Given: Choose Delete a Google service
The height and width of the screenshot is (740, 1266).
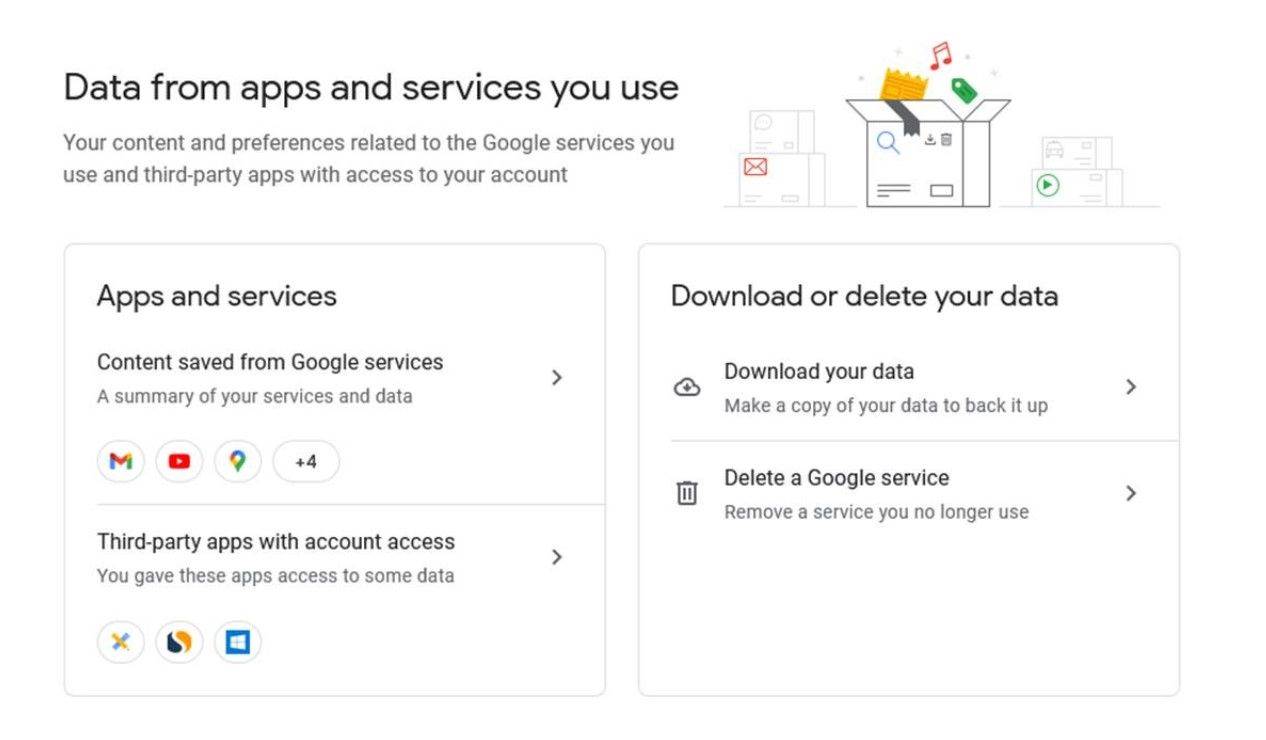Looking at the screenshot, I should point(836,478).
